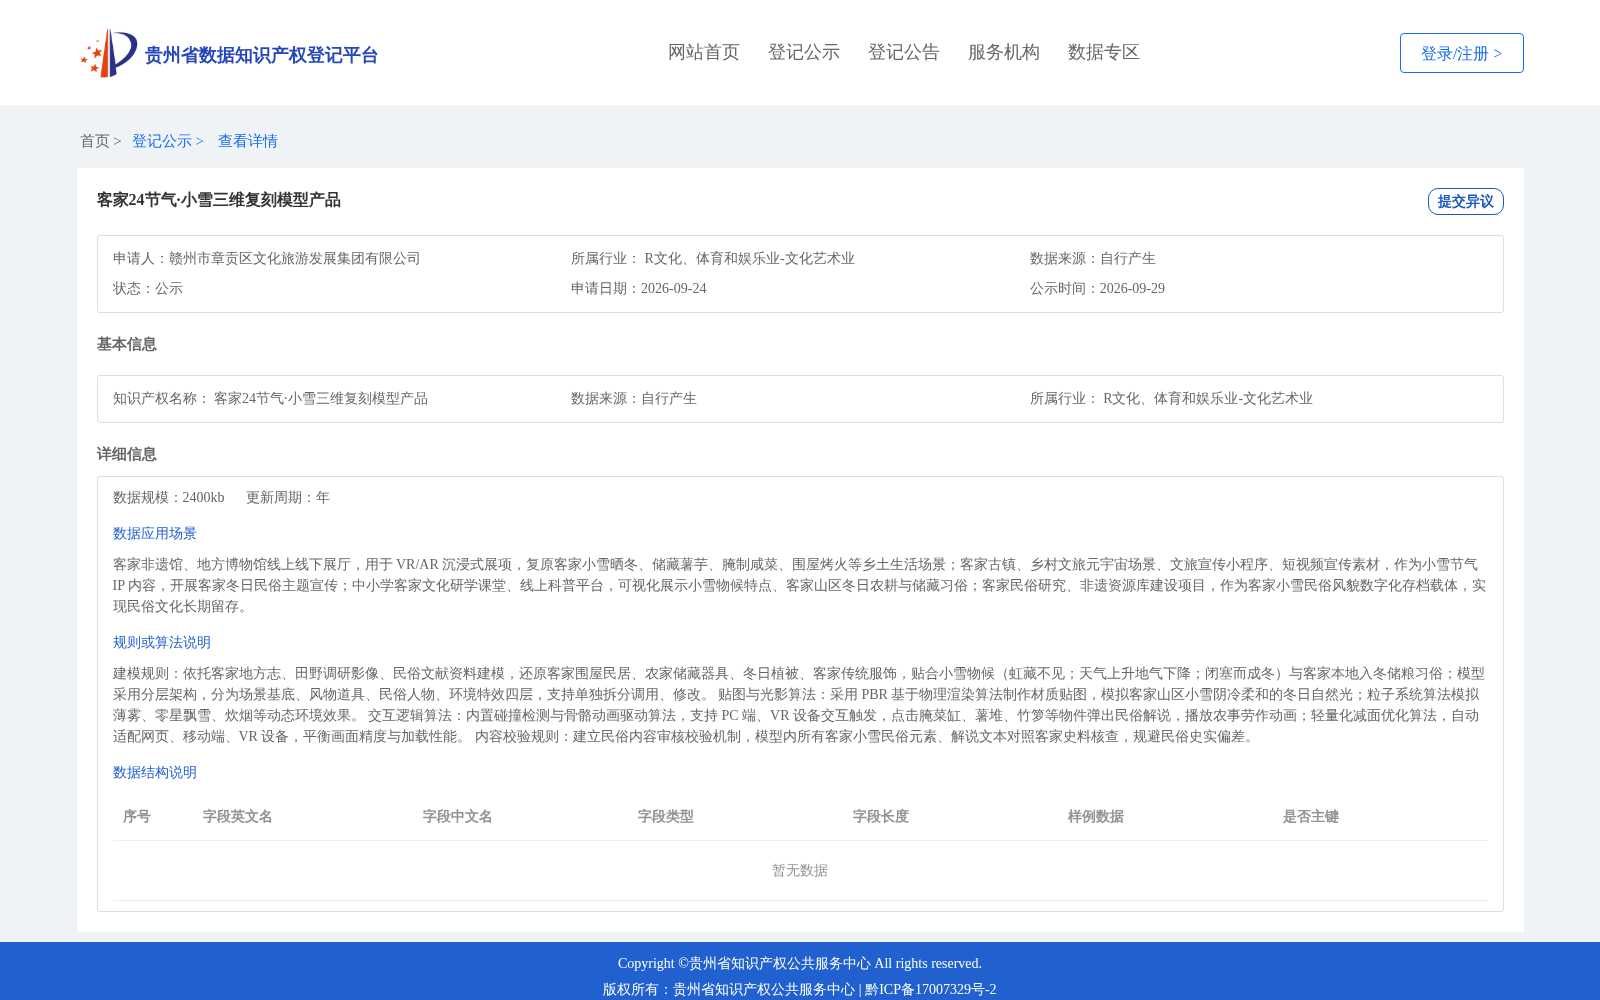Click the 字段长度 column header
Screen dimensions: 1600x1000
point(881,816)
